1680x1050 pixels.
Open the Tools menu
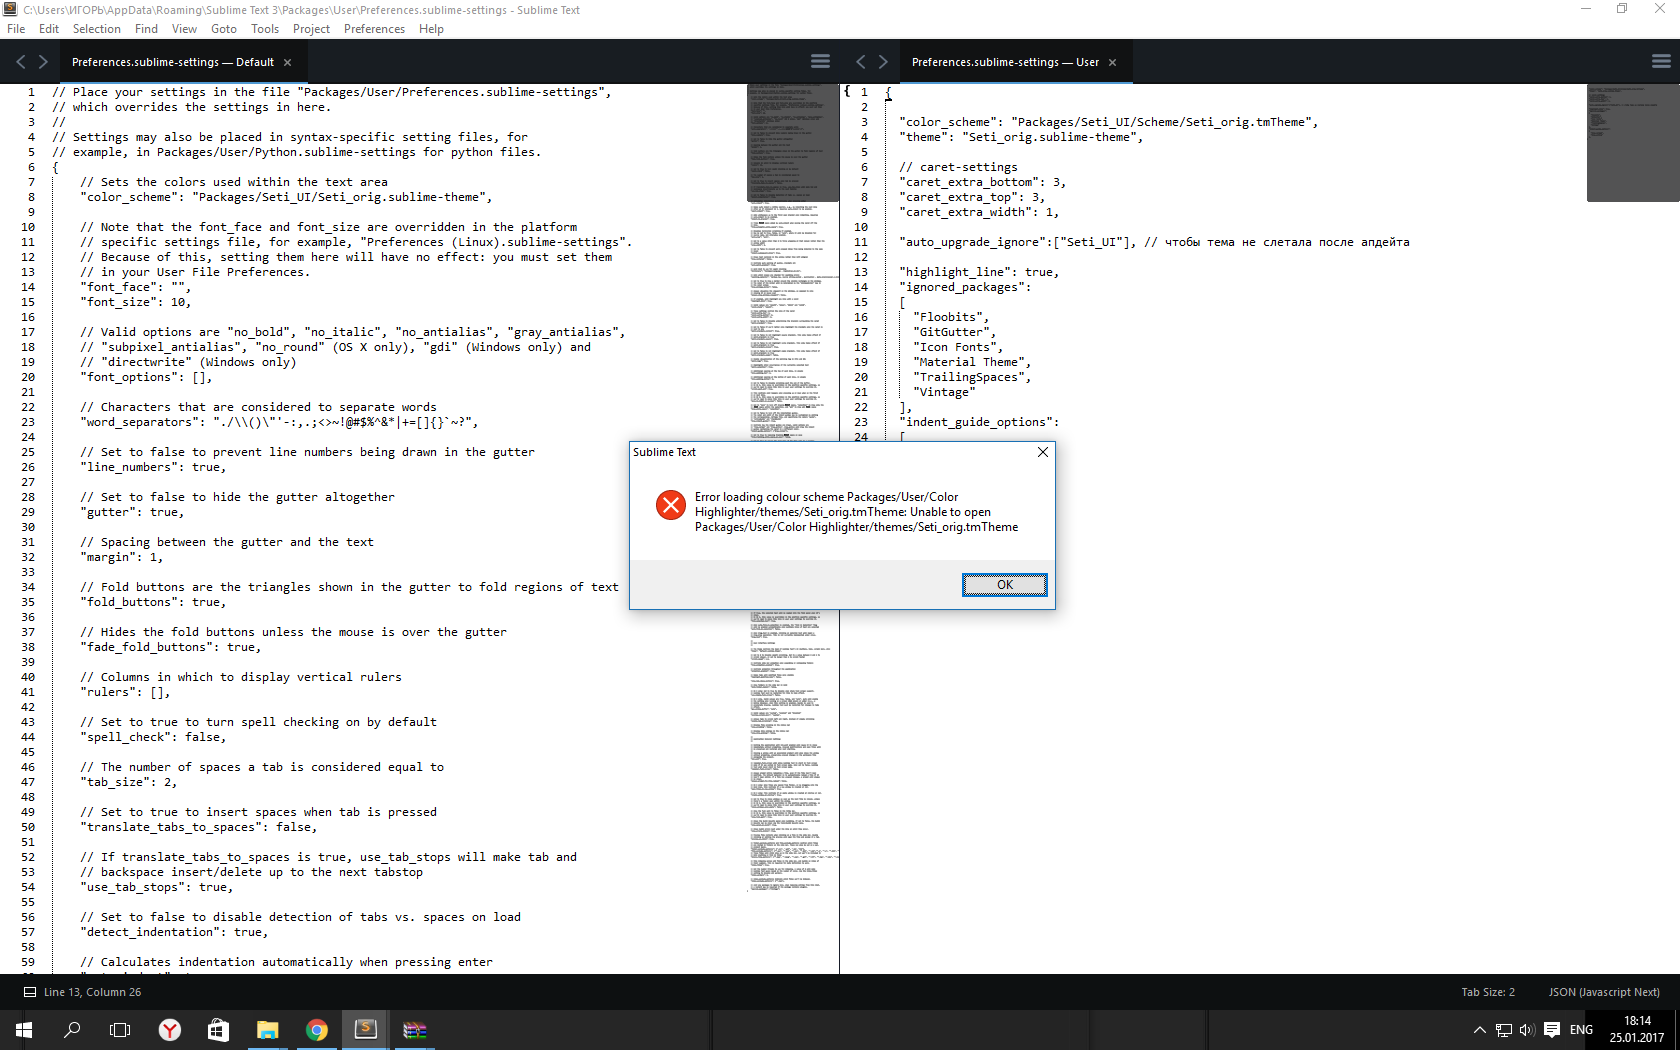click(x=265, y=29)
